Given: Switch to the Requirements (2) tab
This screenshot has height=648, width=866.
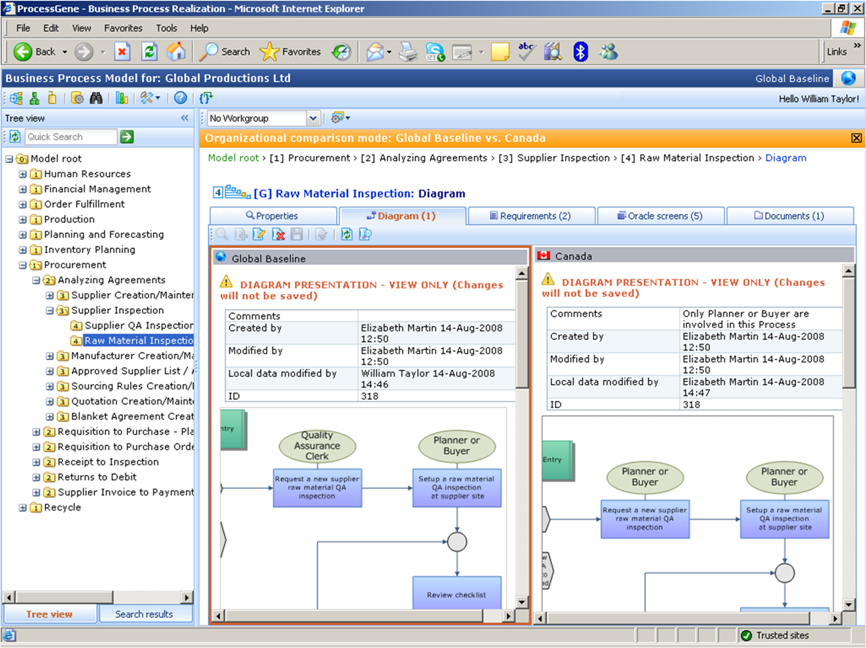Looking at the screenshot, I should (x=532, y=216).
